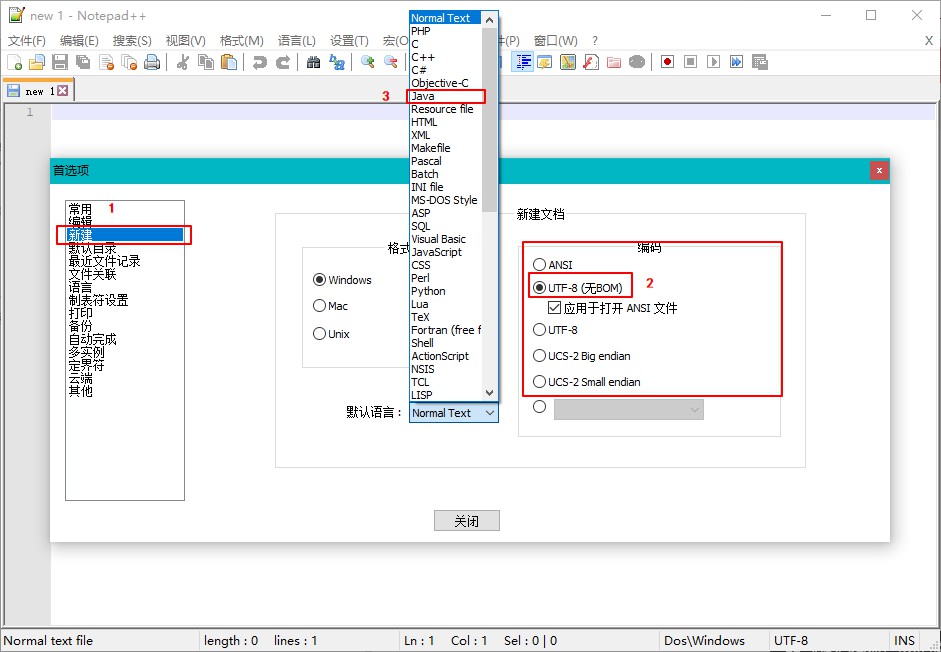The height and width of the screenshot is (652, 941).
Task: Choose SQL in the language dropdown list
Action: (x=445, y=226)
